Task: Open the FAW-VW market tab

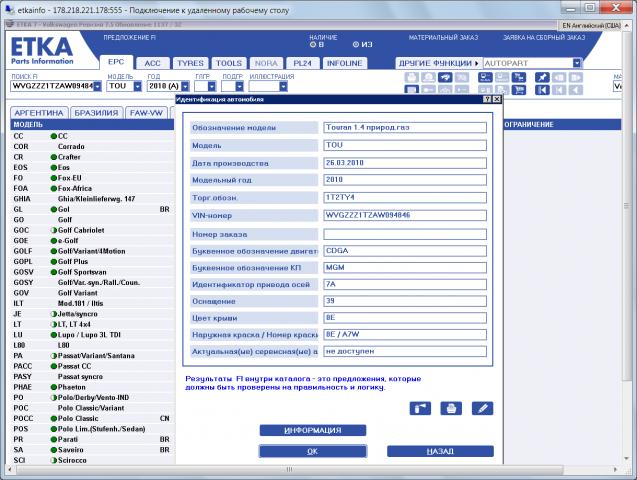Action: point(146,112)
